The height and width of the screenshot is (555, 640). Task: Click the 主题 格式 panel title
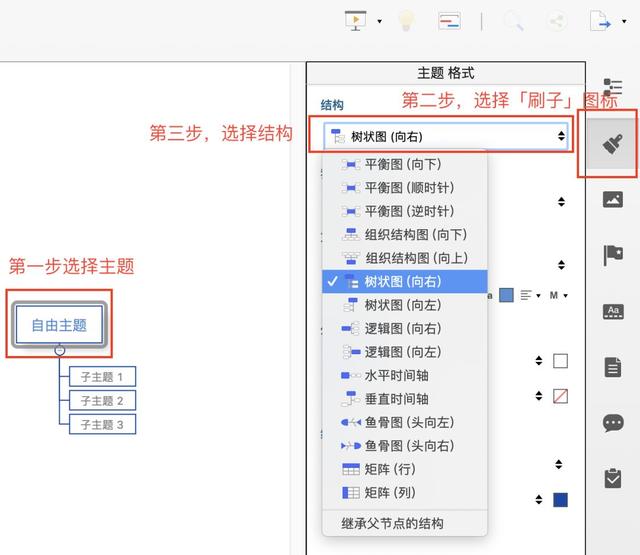[x=446, y=73]
